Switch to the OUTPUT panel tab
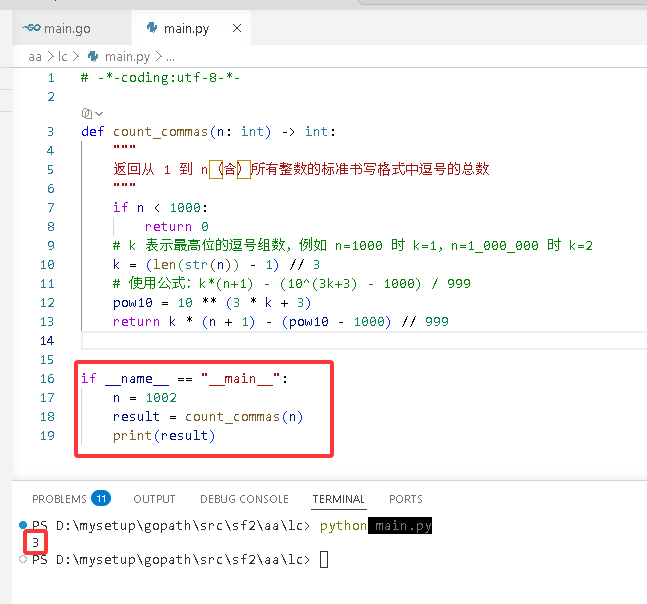The height and width of the screenshot is (604, 647). [154, 499]
